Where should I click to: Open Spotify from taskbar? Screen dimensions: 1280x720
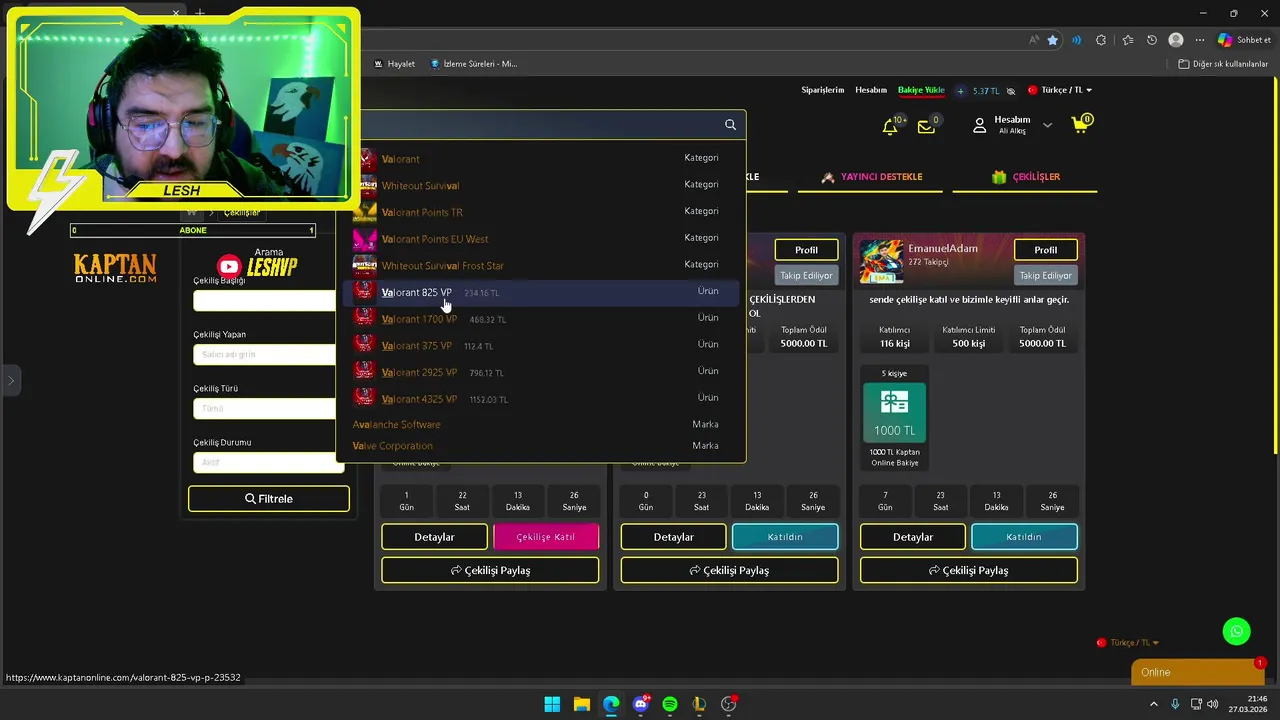pos(670,704)
